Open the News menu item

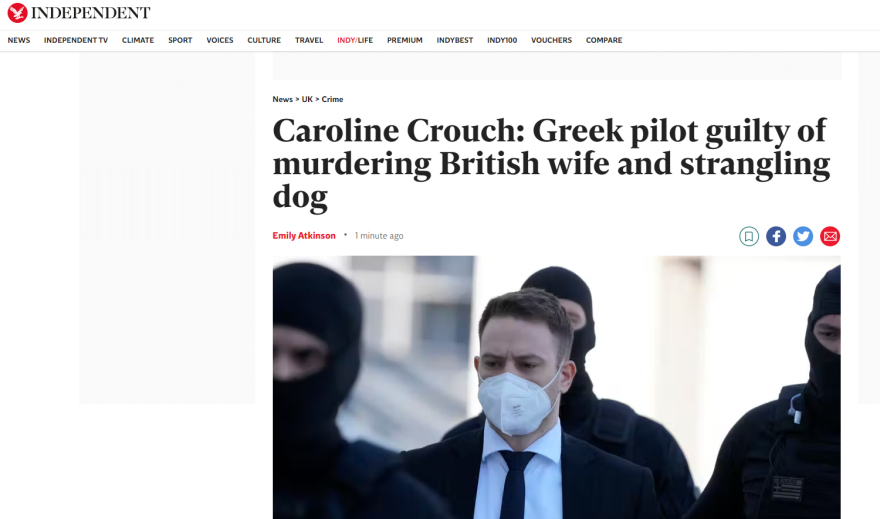pyautogui.click(x=19, y=40)
